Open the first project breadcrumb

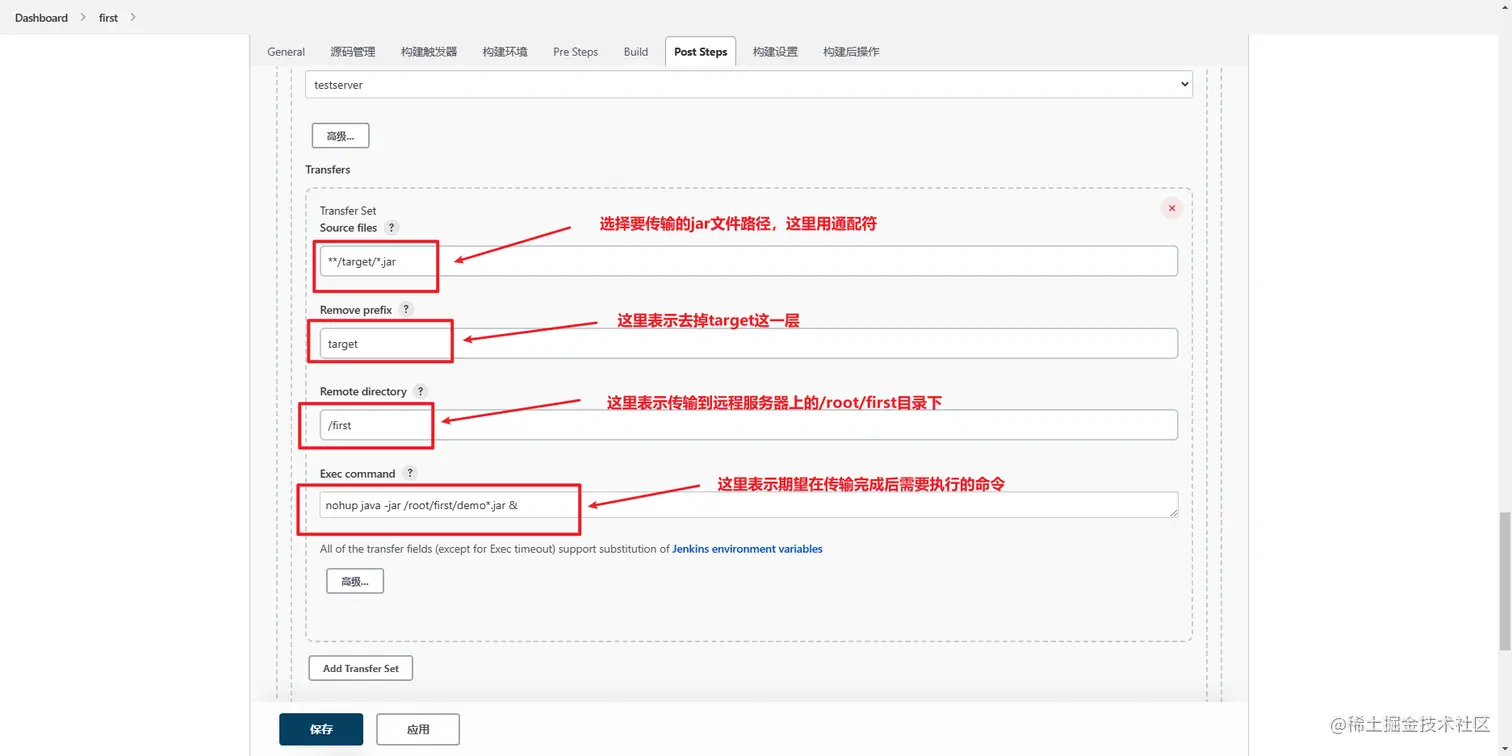coord(109,18)
